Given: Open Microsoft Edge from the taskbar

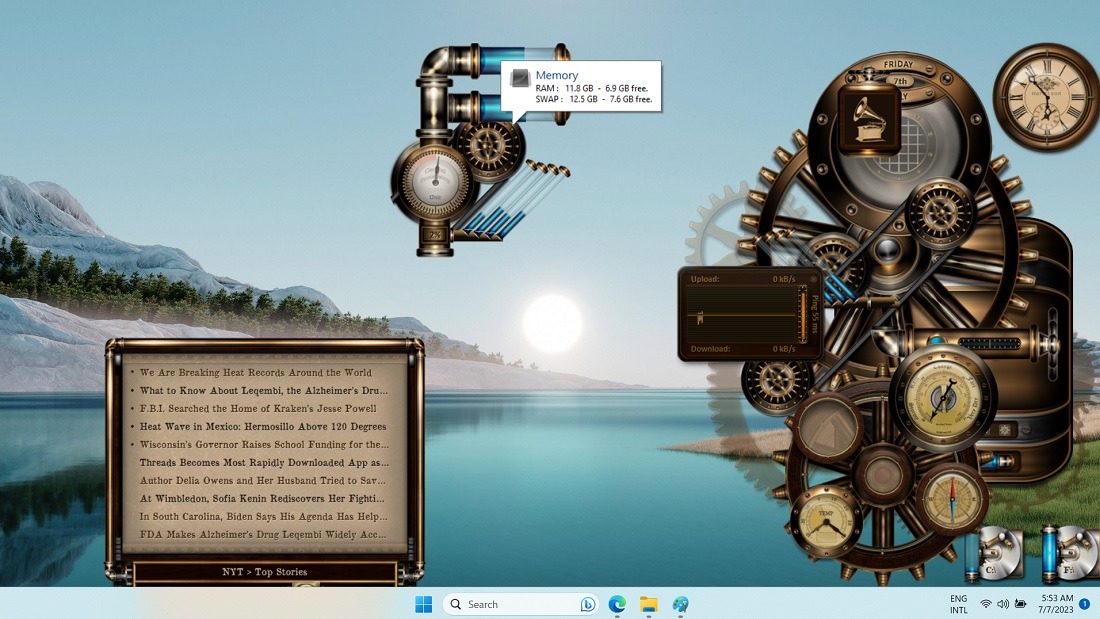Looking at the screenshot, I should 616,604.
